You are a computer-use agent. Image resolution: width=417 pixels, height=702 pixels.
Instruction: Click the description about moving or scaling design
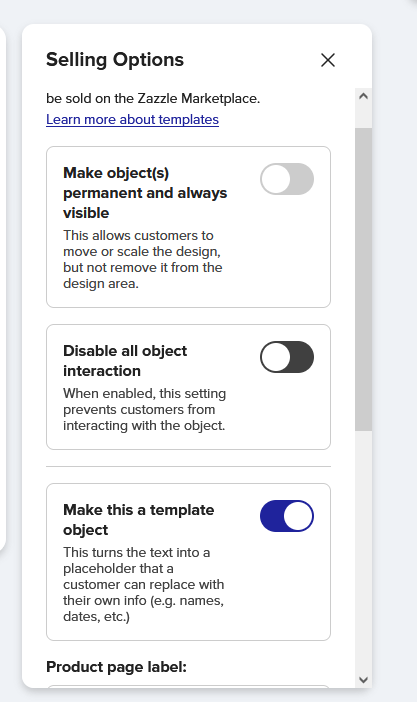pyautogui.click(x=143, y=259)
